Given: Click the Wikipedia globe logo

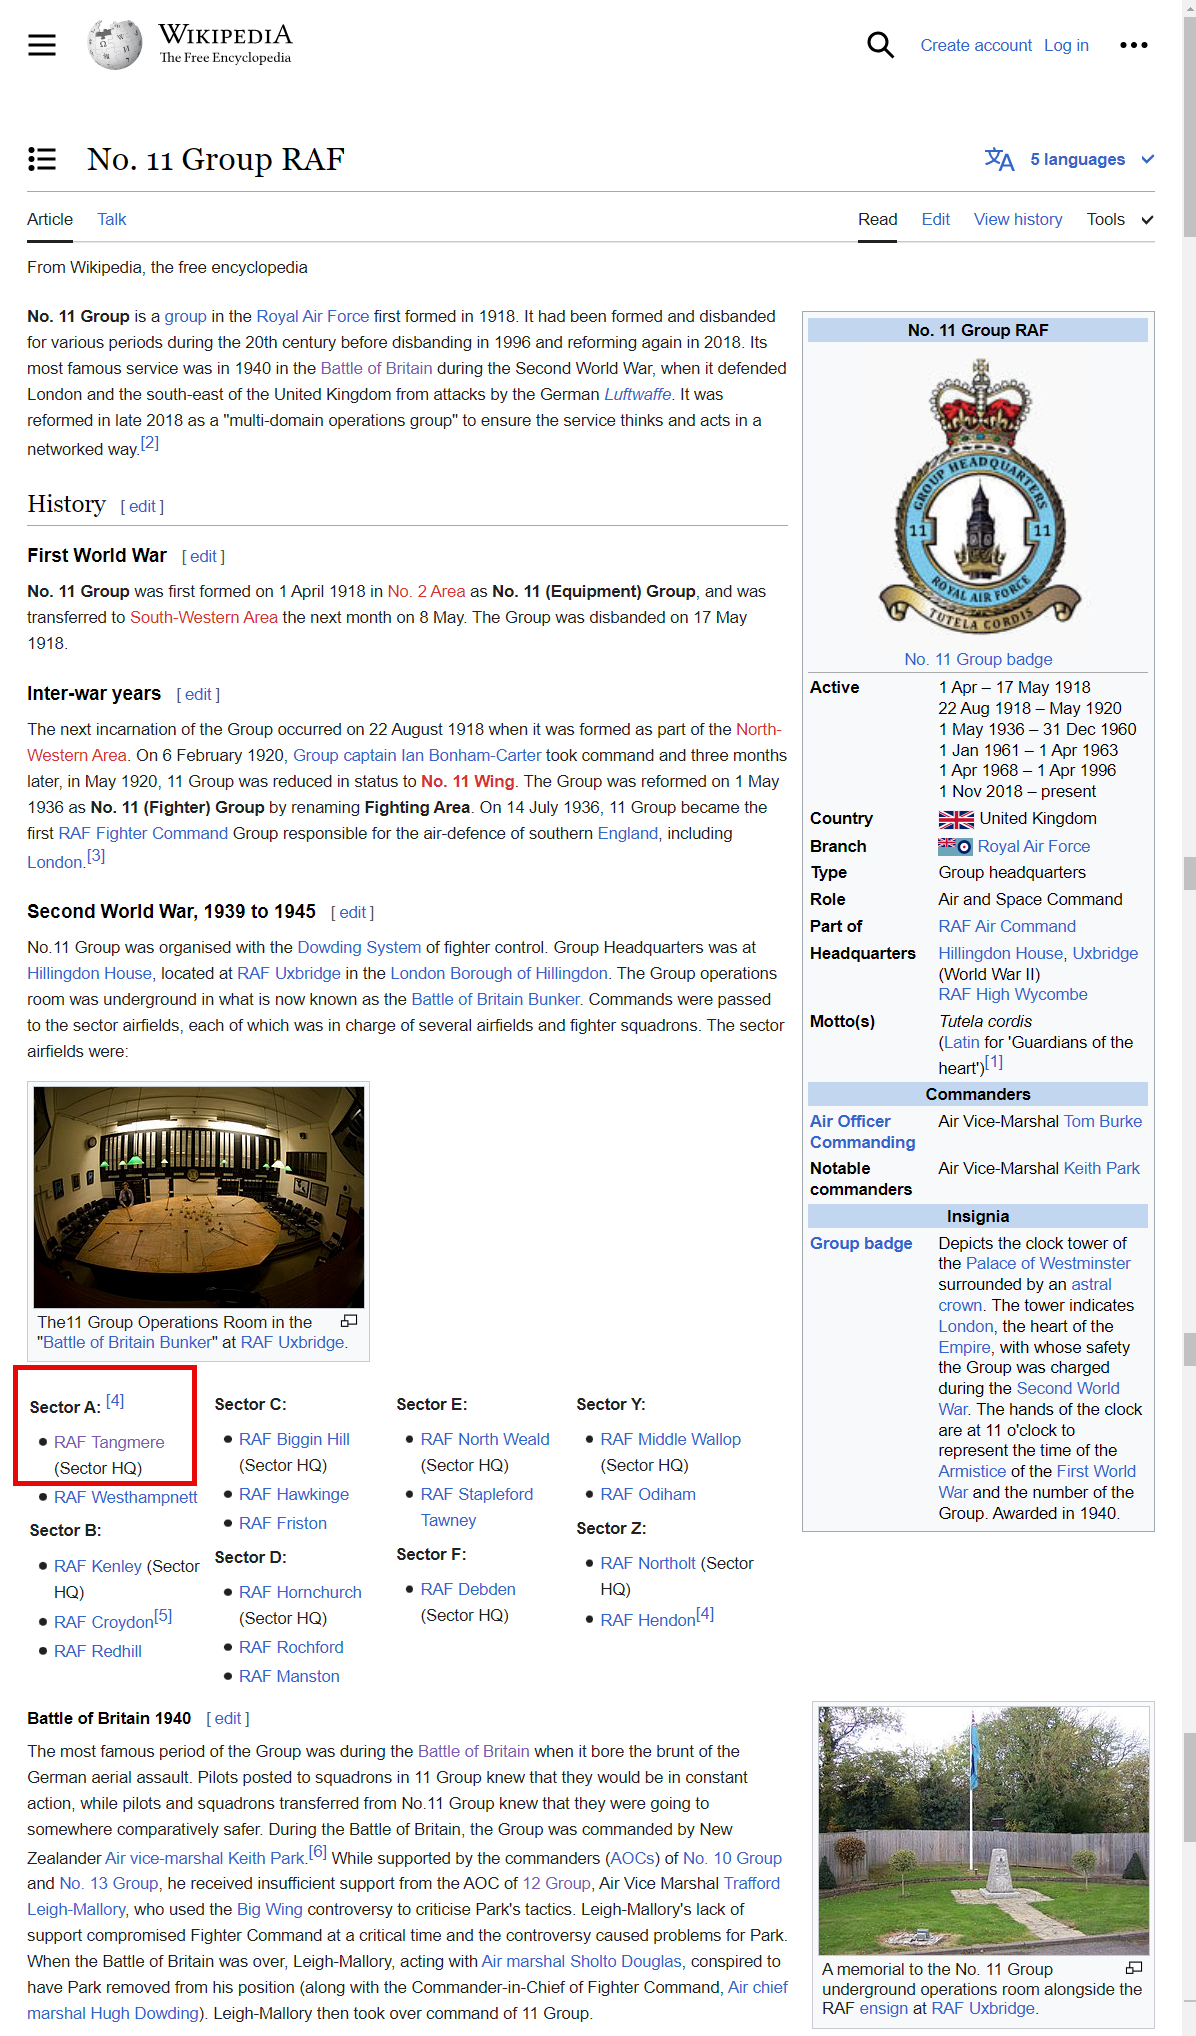Looking at the screenshot, I should point(114,45).
